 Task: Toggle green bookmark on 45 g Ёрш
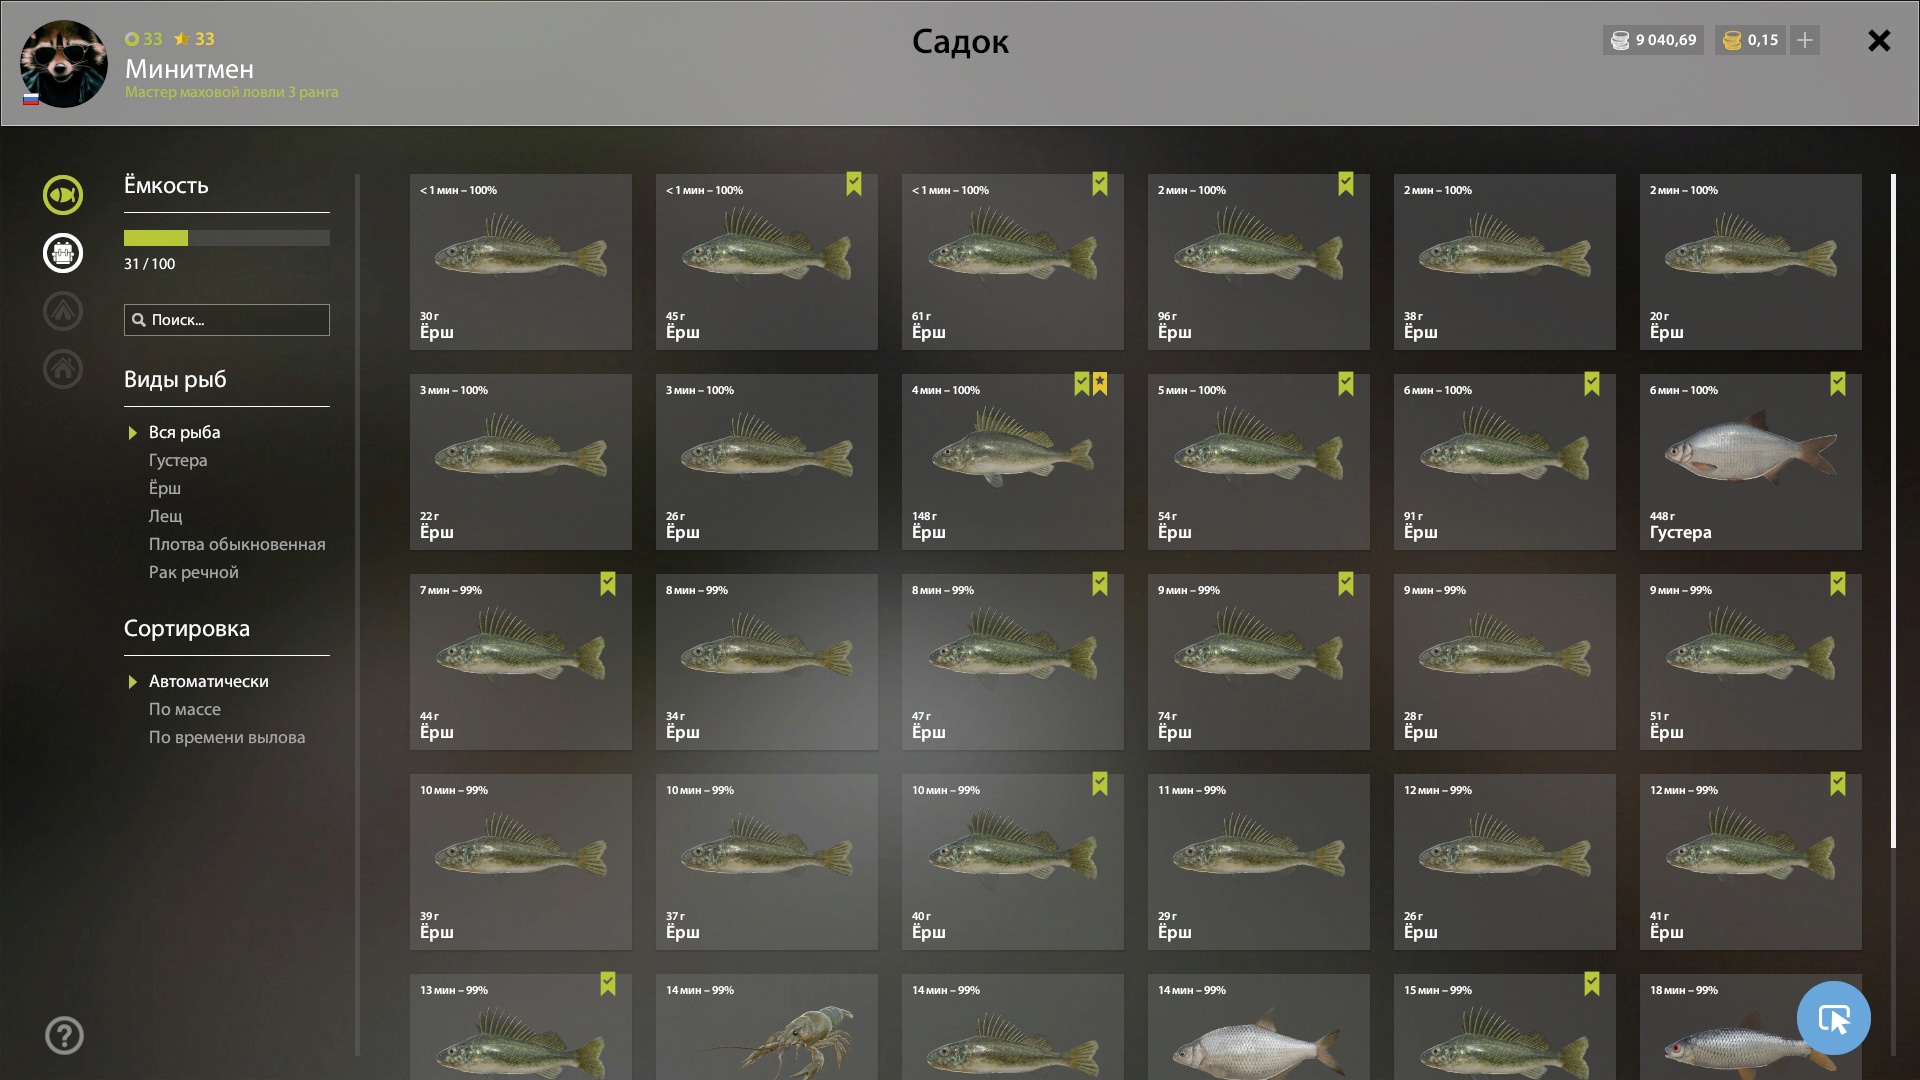(x=853, y=184)
